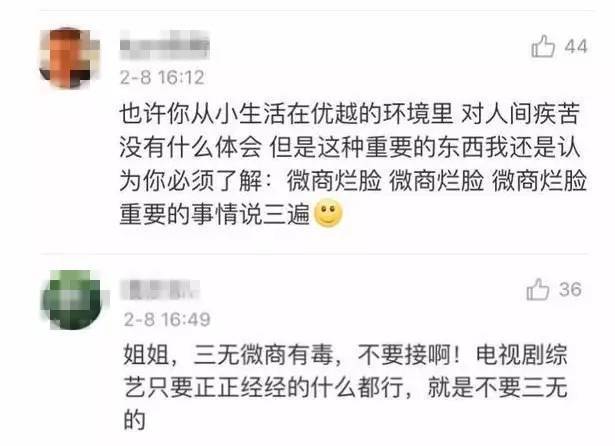Click the 36 like count

[x=570, y=289]
